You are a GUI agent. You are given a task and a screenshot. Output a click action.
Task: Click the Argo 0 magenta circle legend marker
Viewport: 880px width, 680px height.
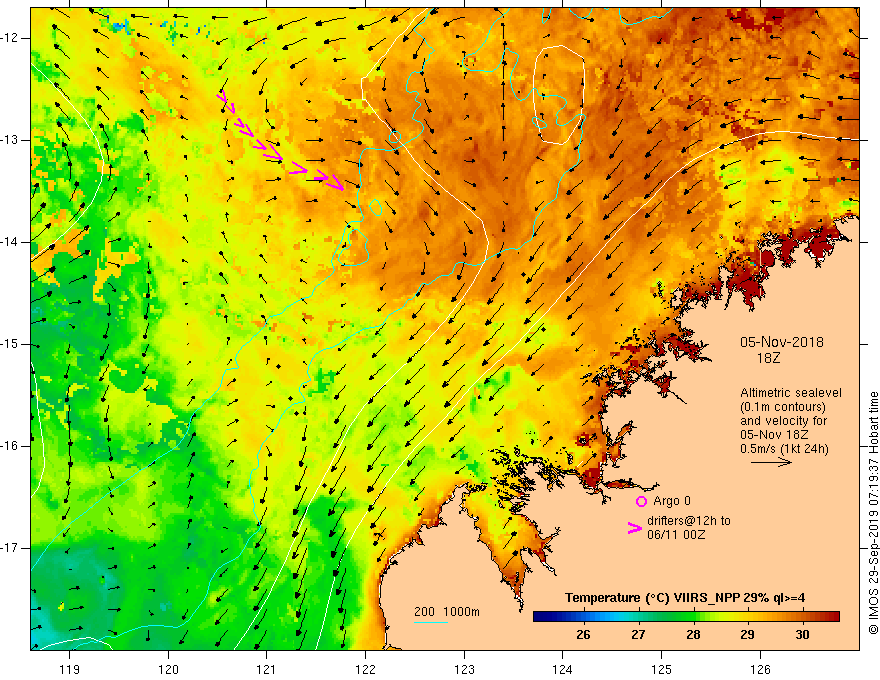(x=641, y=501)
